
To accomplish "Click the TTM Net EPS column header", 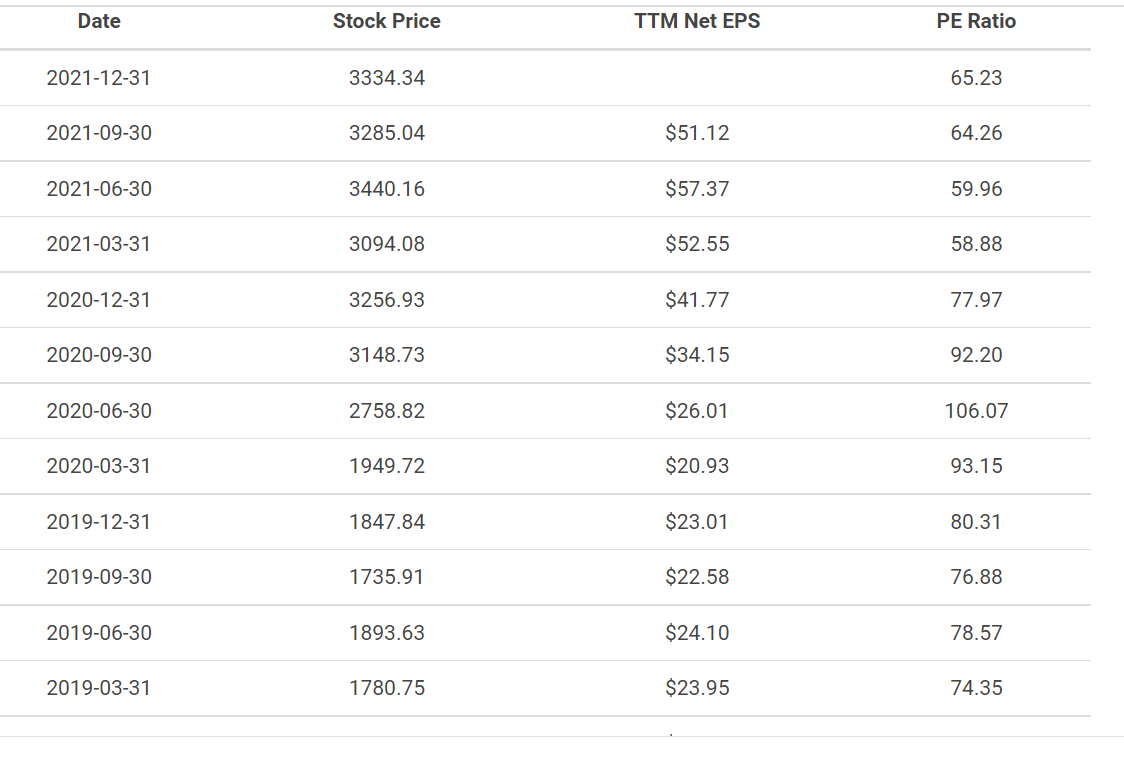I will (x=697, y=22).
